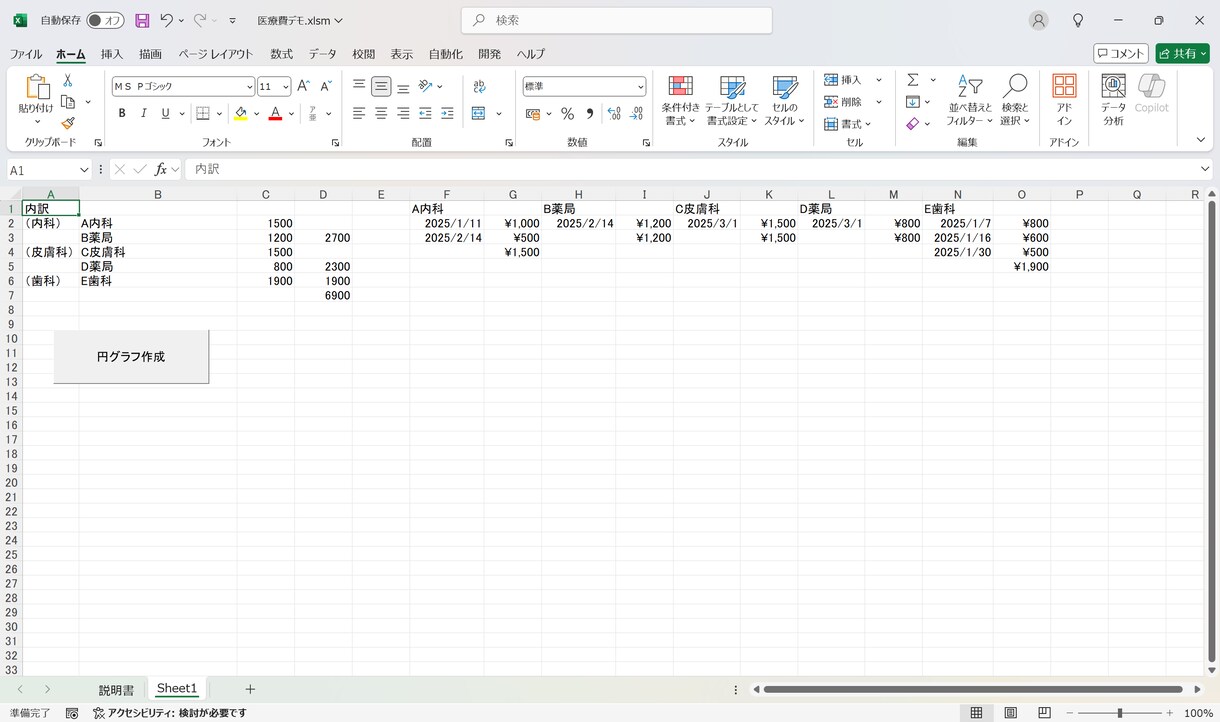The height and width of the screenshot is (722, 1220).
Task: Switch to the Data tab
Action: click(x=322, y=54)
